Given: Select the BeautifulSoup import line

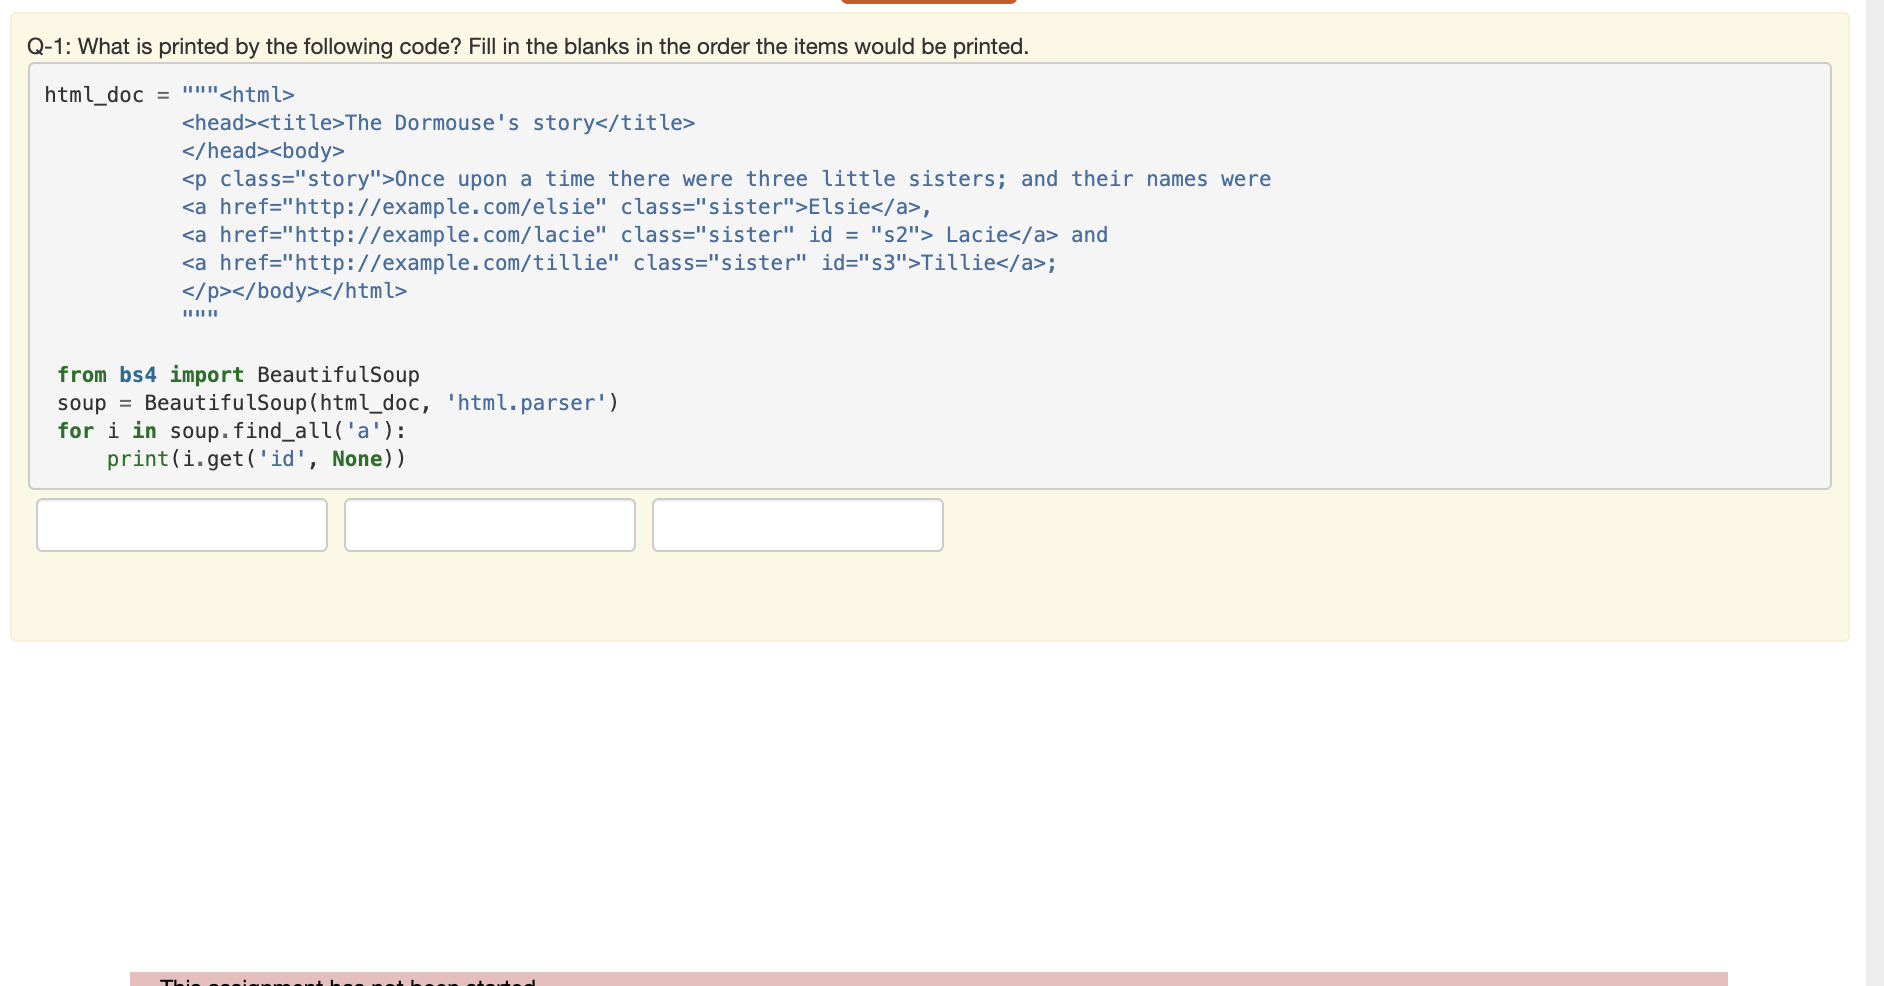Looking at the screenshot, I should (x=238, y=374).
